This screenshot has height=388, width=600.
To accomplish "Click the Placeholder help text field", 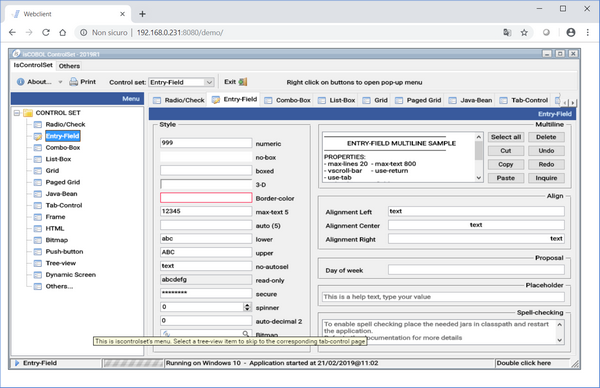I will [x=443, y=297].
